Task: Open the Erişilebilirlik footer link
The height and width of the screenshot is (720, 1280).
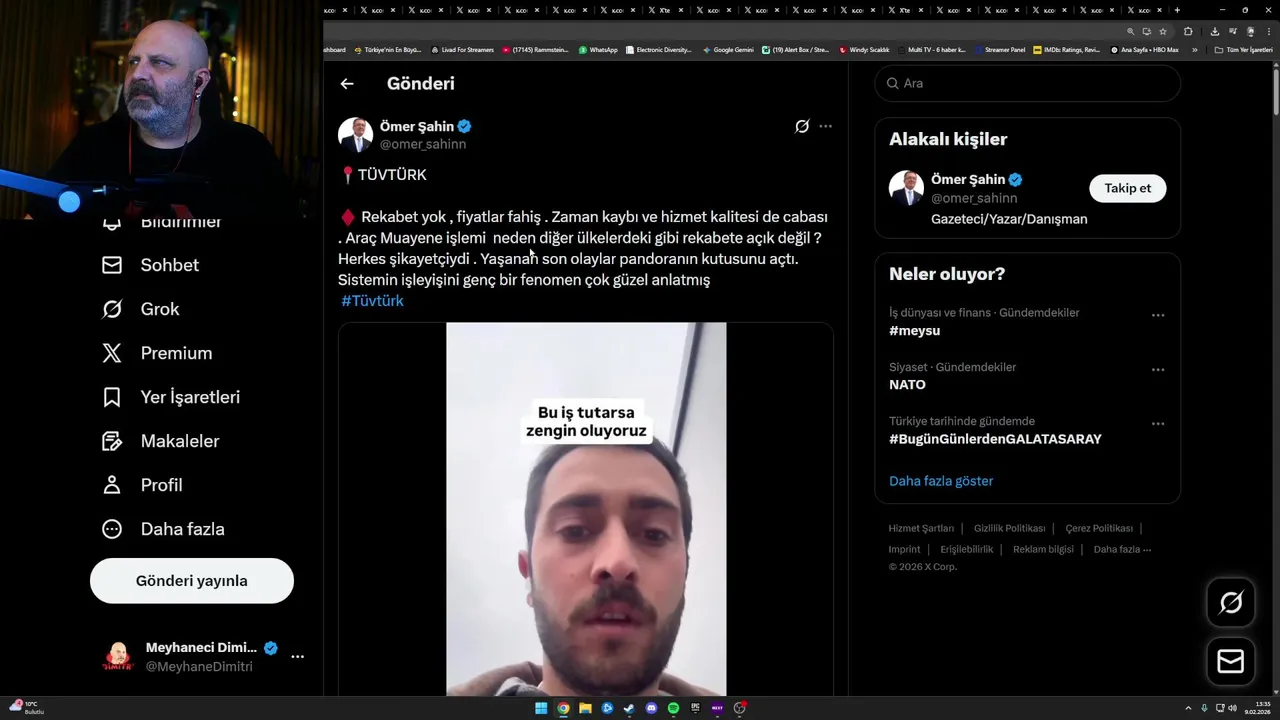Action: click(x=966, y=549)
